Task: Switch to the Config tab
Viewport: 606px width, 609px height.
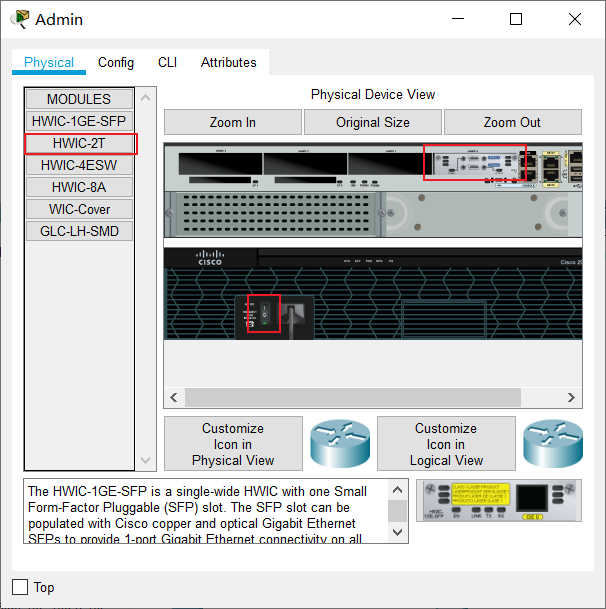Action: [116, 62]
